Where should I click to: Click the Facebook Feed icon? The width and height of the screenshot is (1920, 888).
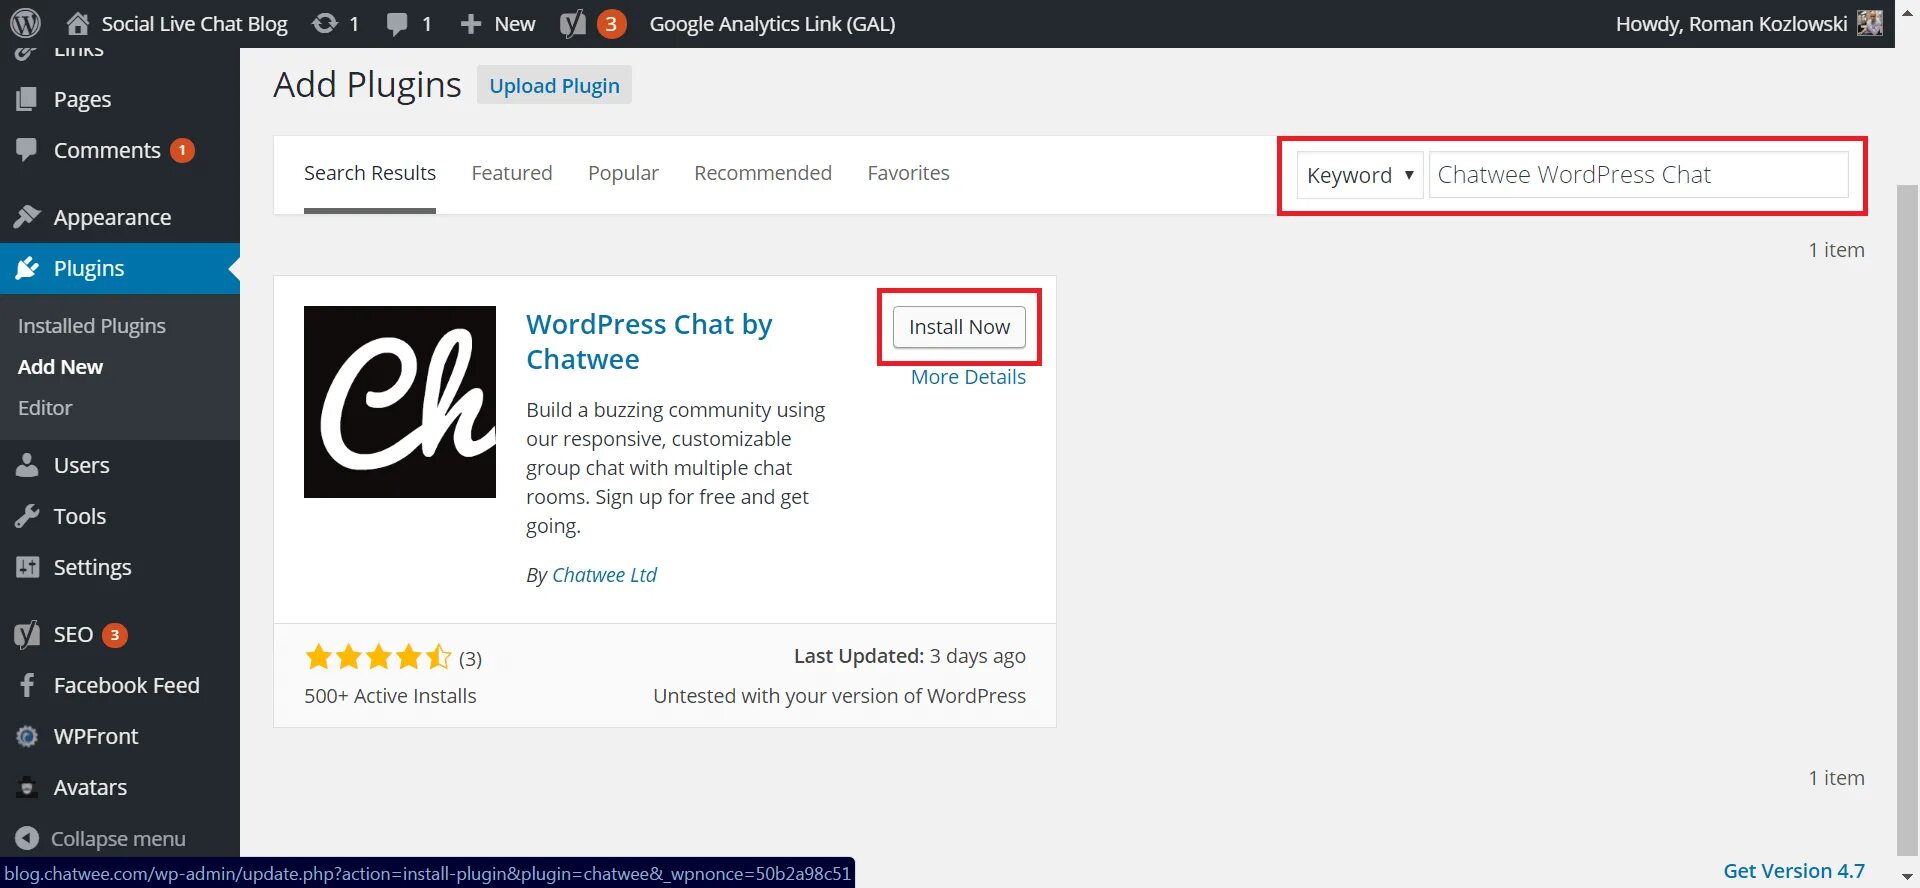pos(27,684)
